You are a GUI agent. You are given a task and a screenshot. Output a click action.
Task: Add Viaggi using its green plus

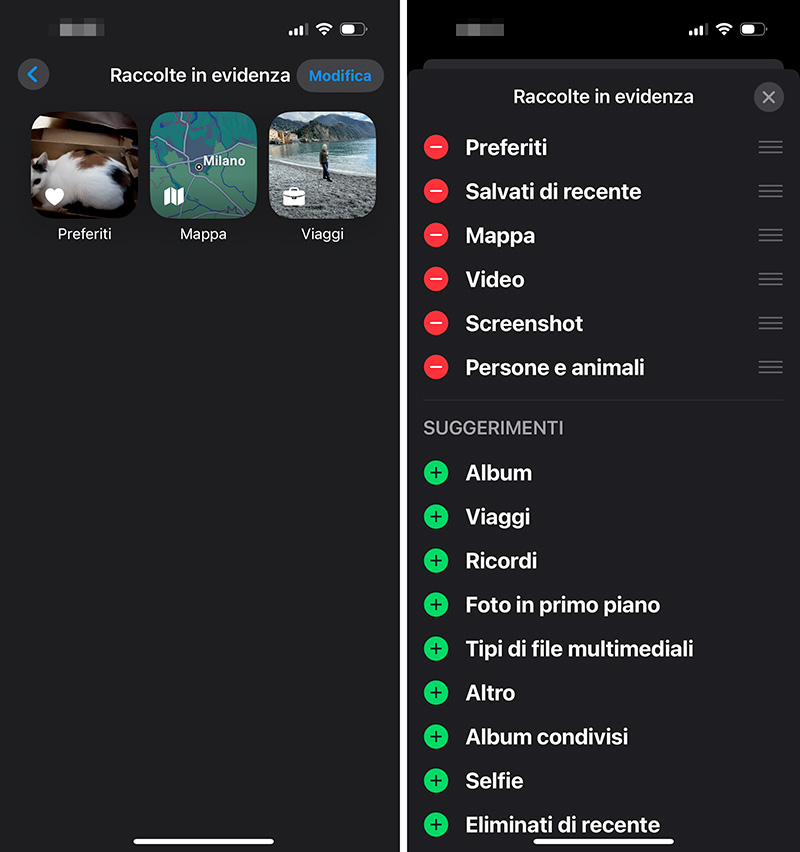coord(436,517)
